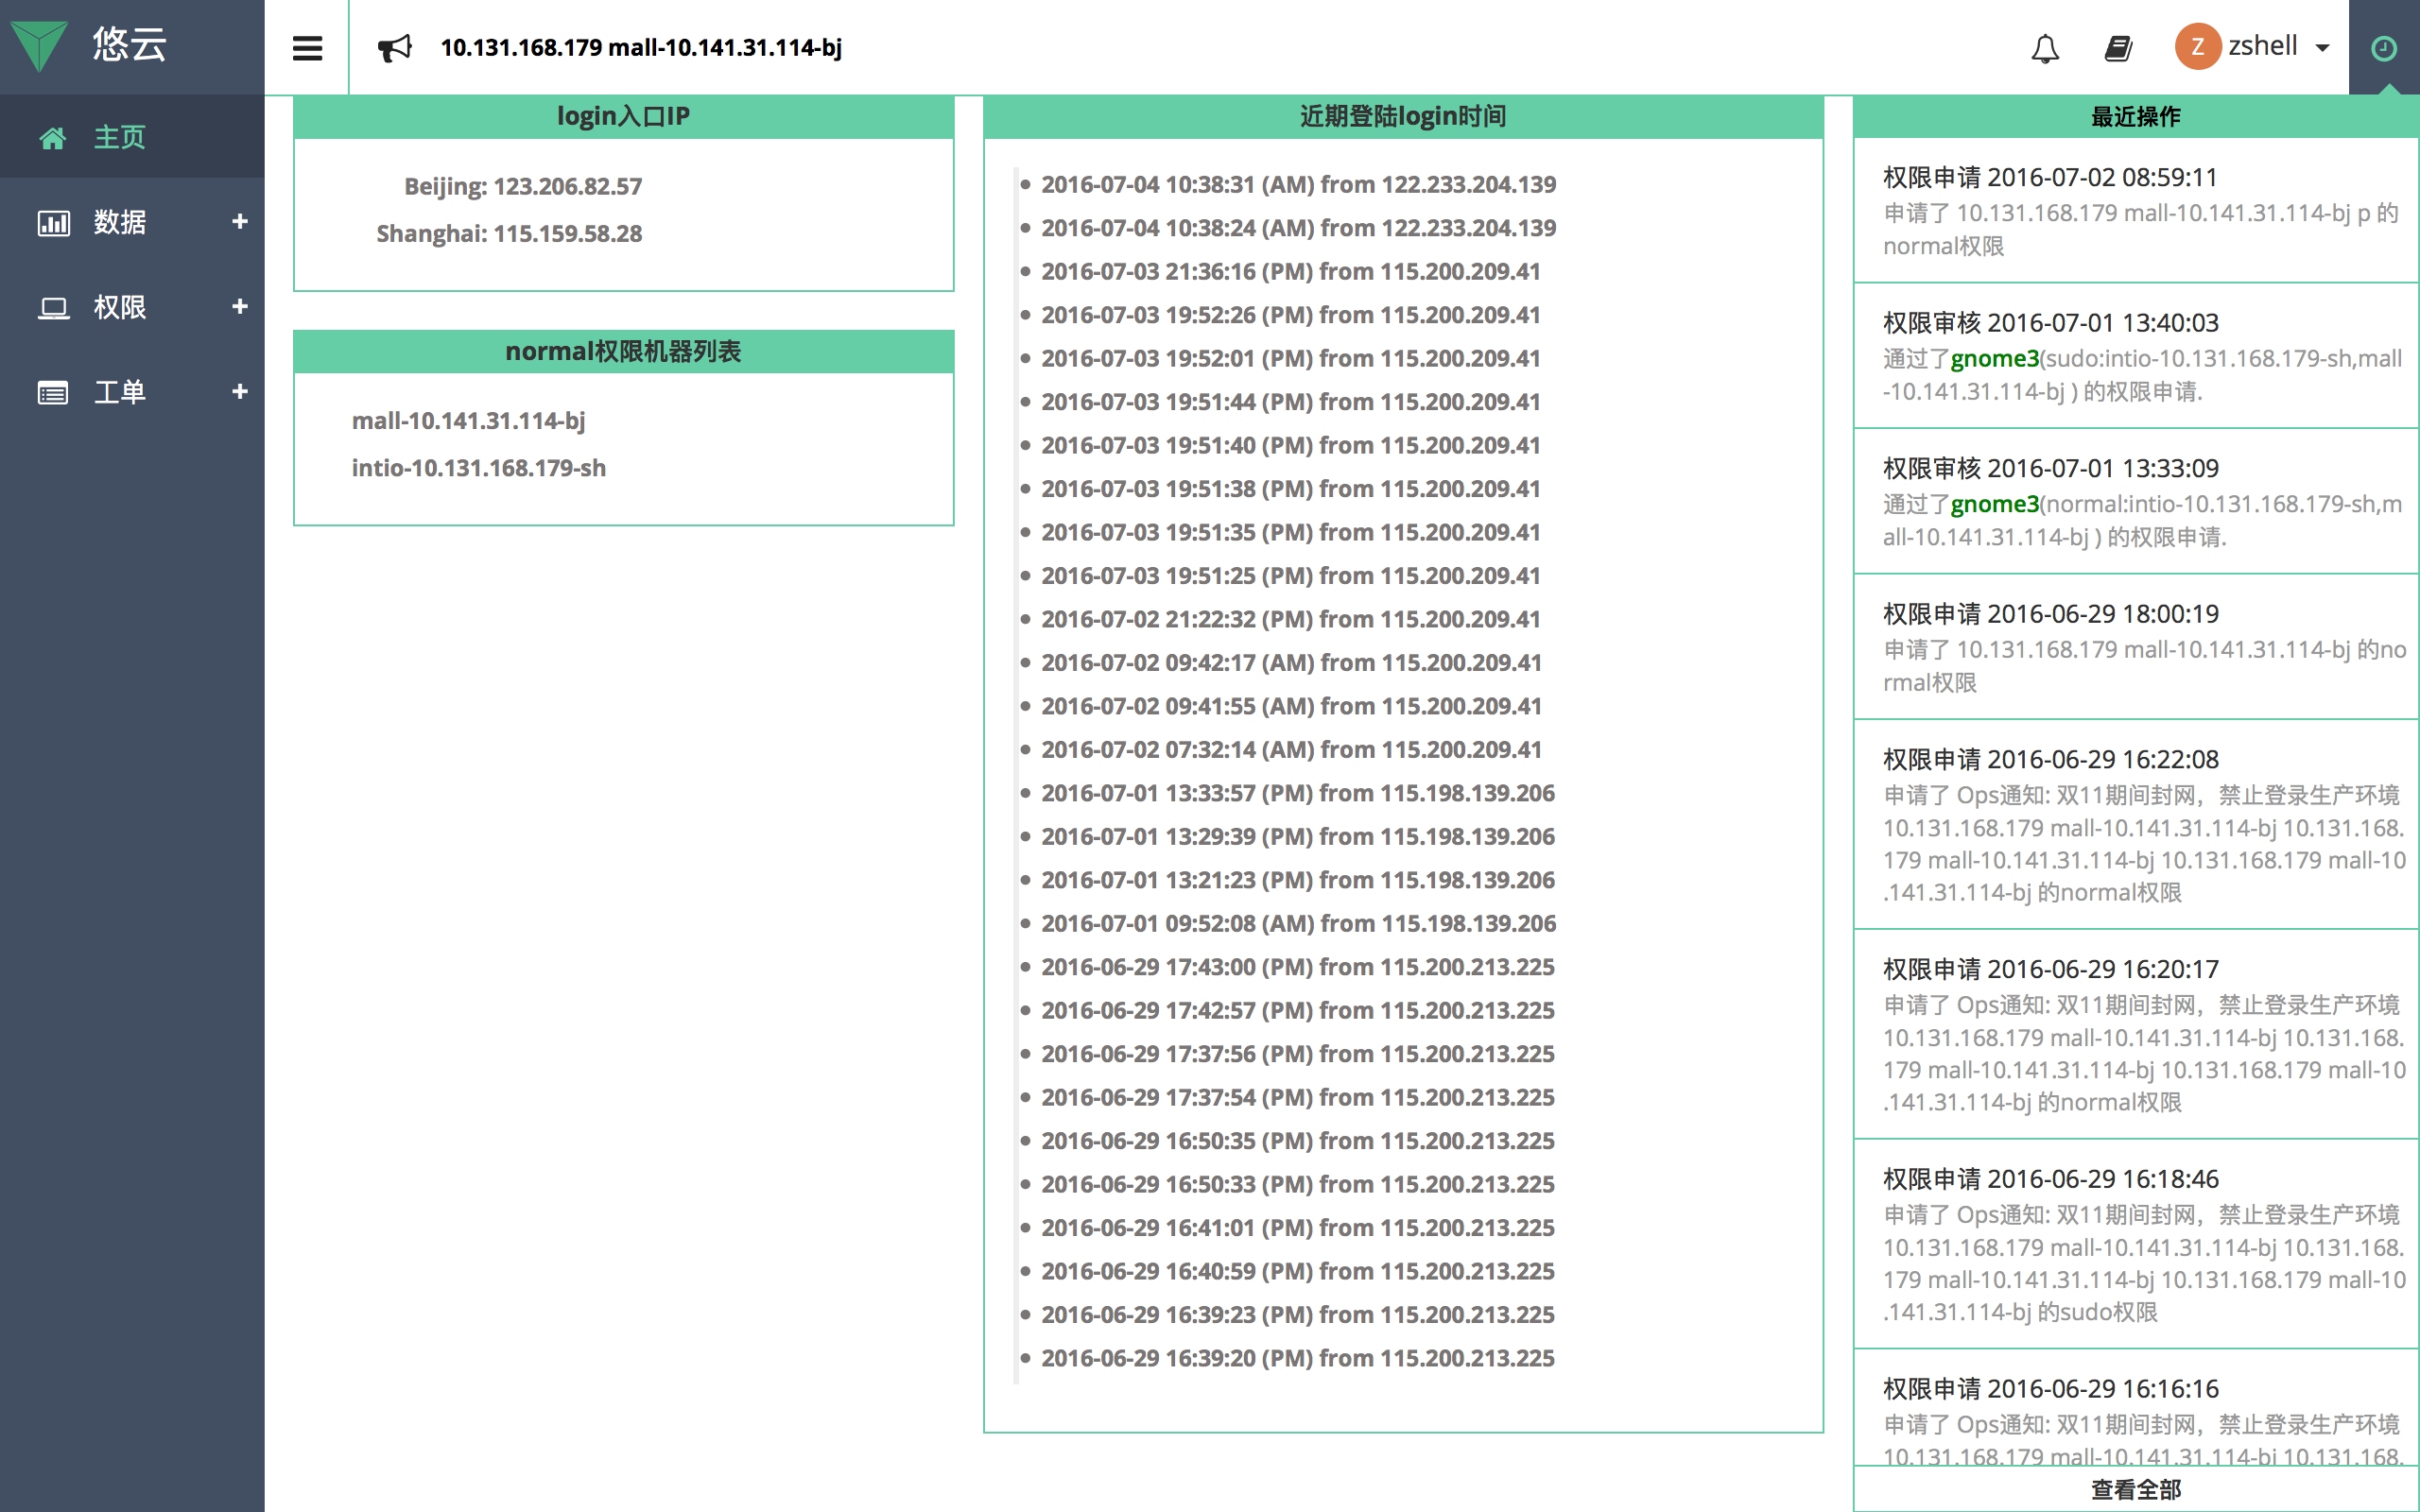This screenshot has height=1512, width=2420.
Task: Click mall-10.141.31.114-bj in the normal machine list
Action: [468, 421]
